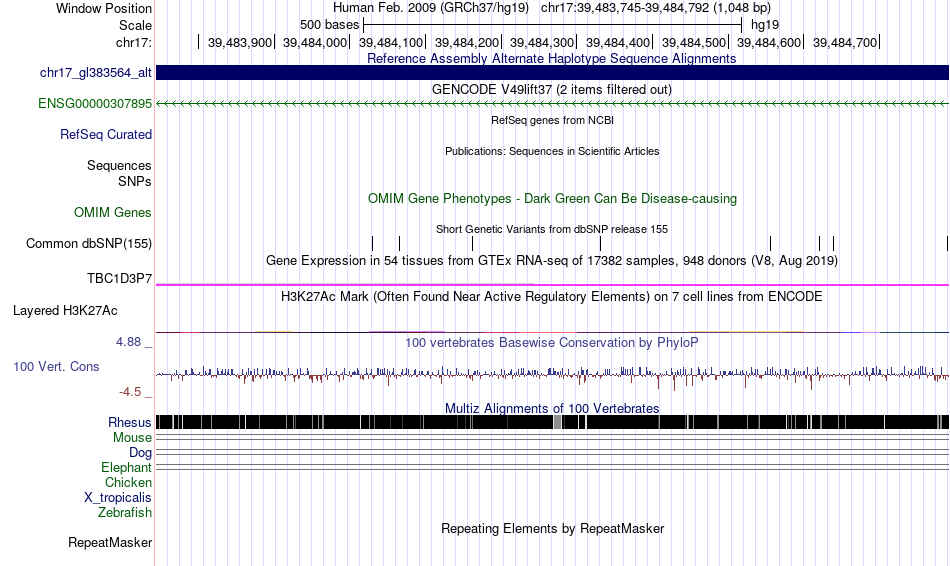
Task: Open GENCODE V49lift37 track title
Action: tap(552, 89)
